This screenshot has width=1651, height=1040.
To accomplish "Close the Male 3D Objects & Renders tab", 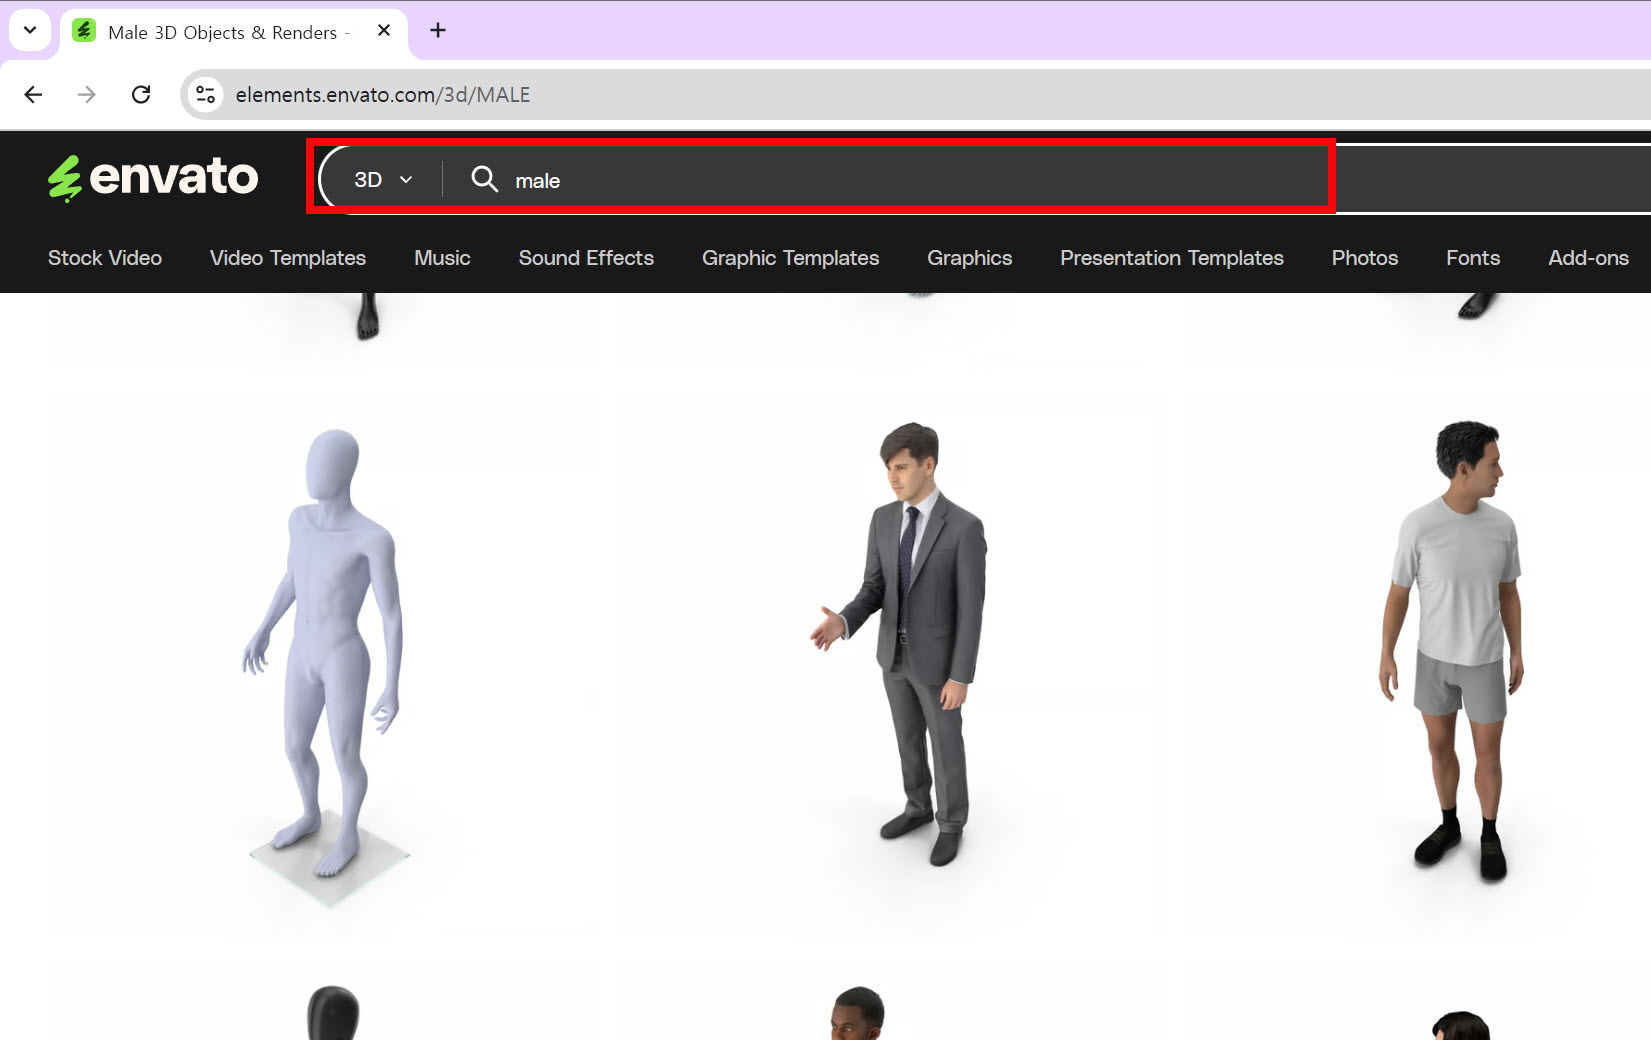I will click(x=384, y=31).
